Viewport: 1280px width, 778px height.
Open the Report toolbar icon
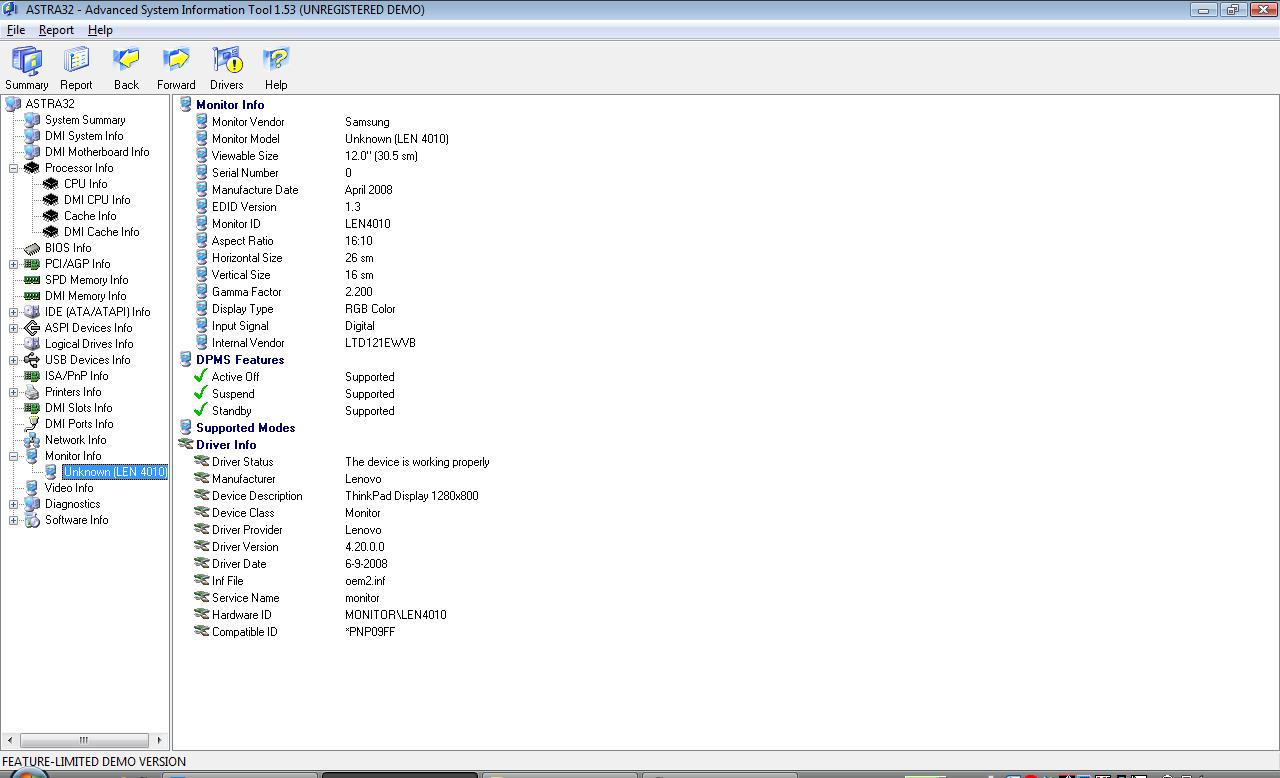(x=76, y=61)
